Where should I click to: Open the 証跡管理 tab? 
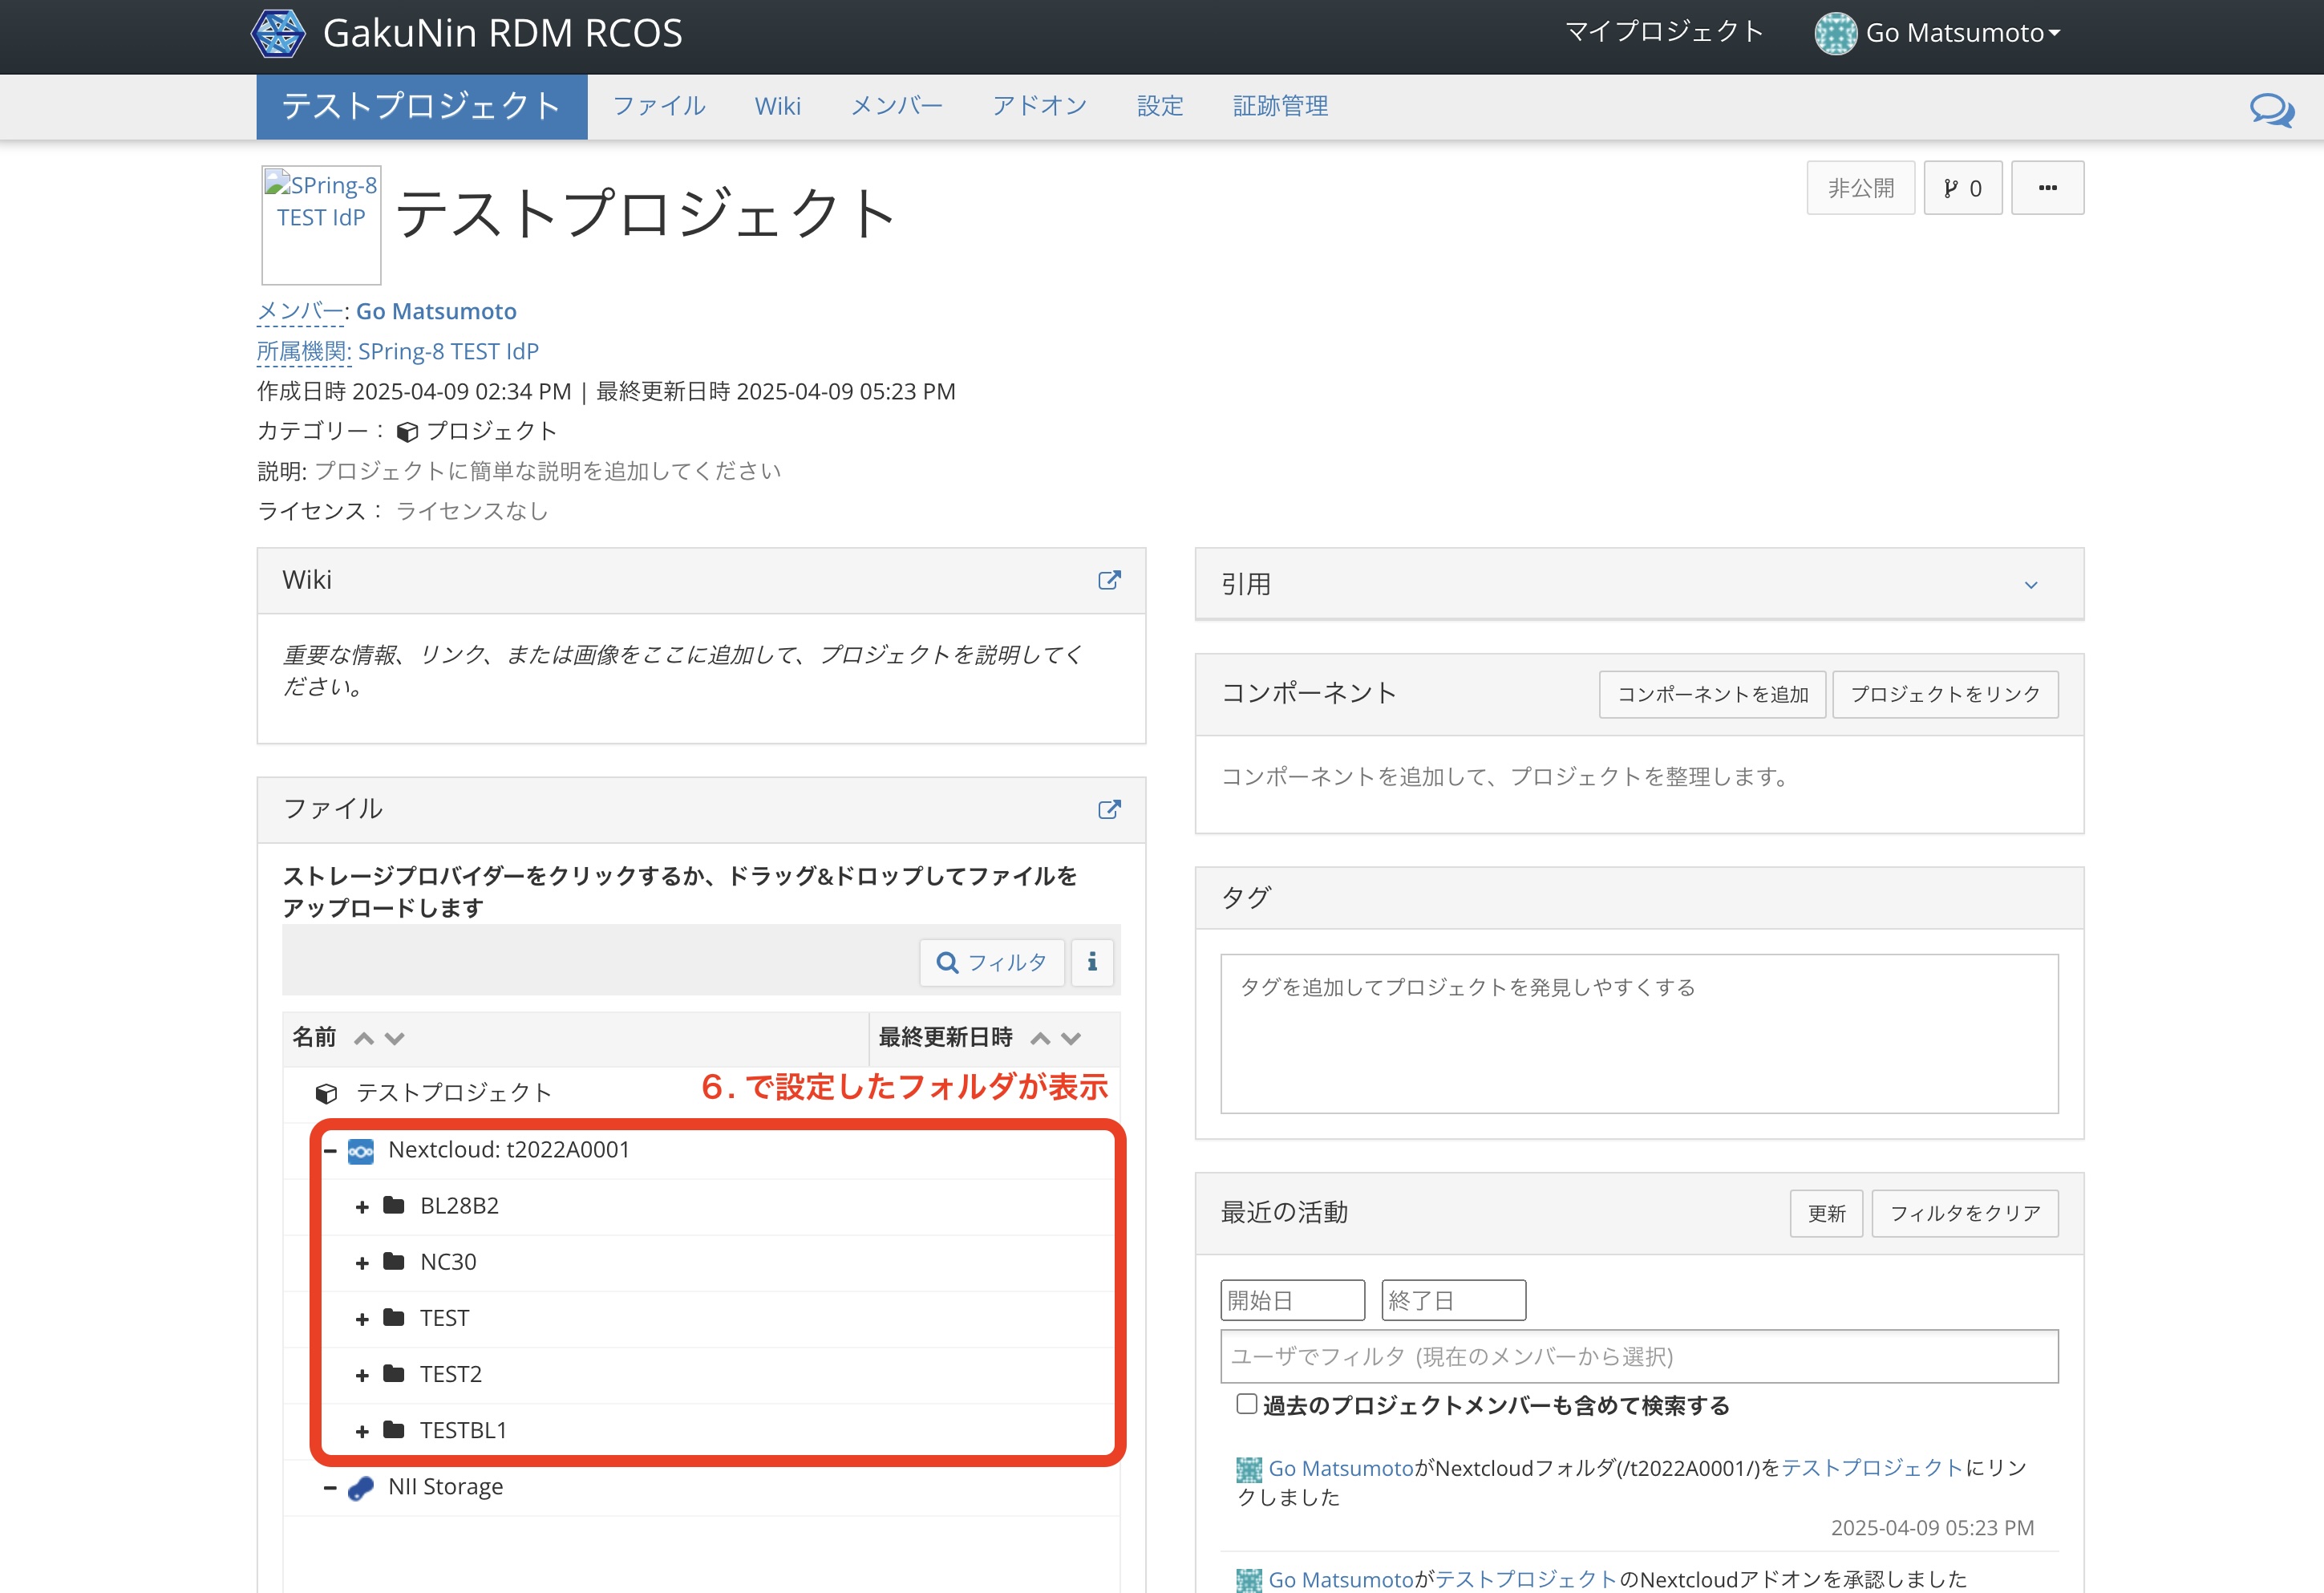pos(1279,106)
